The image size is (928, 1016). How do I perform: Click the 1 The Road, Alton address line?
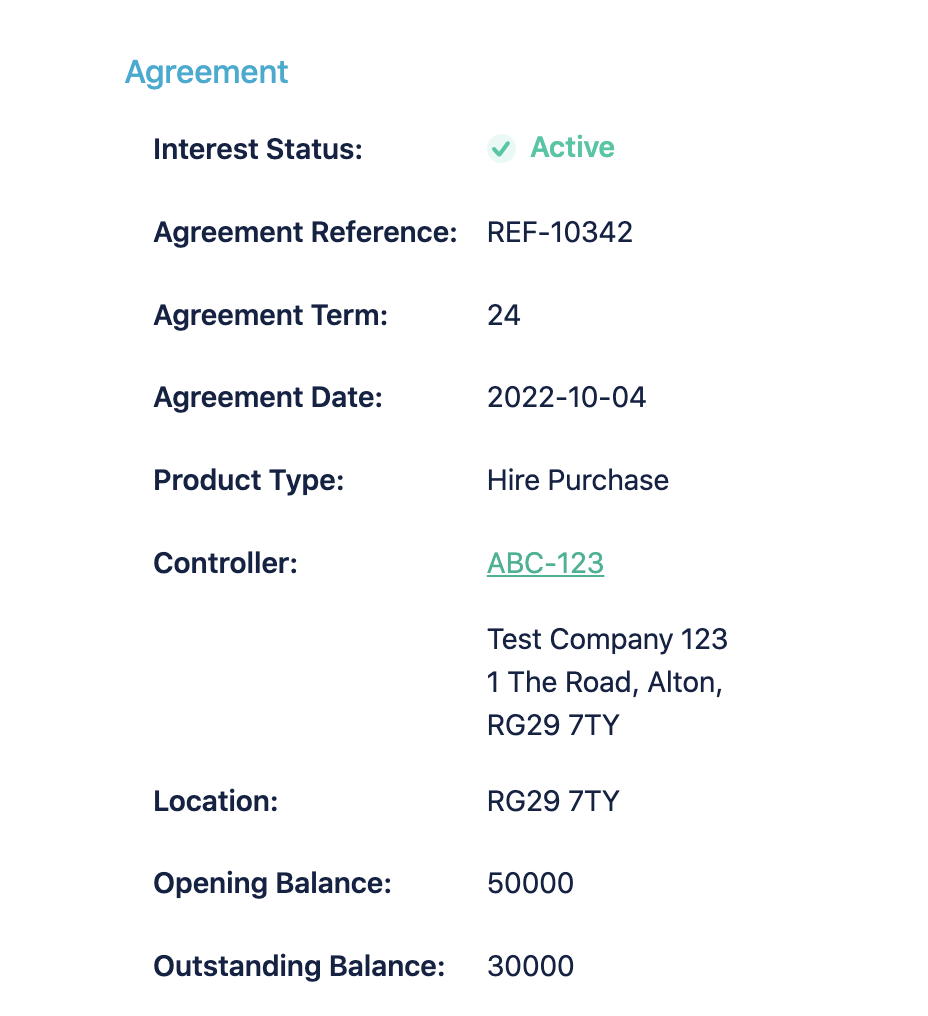[605, 682]
